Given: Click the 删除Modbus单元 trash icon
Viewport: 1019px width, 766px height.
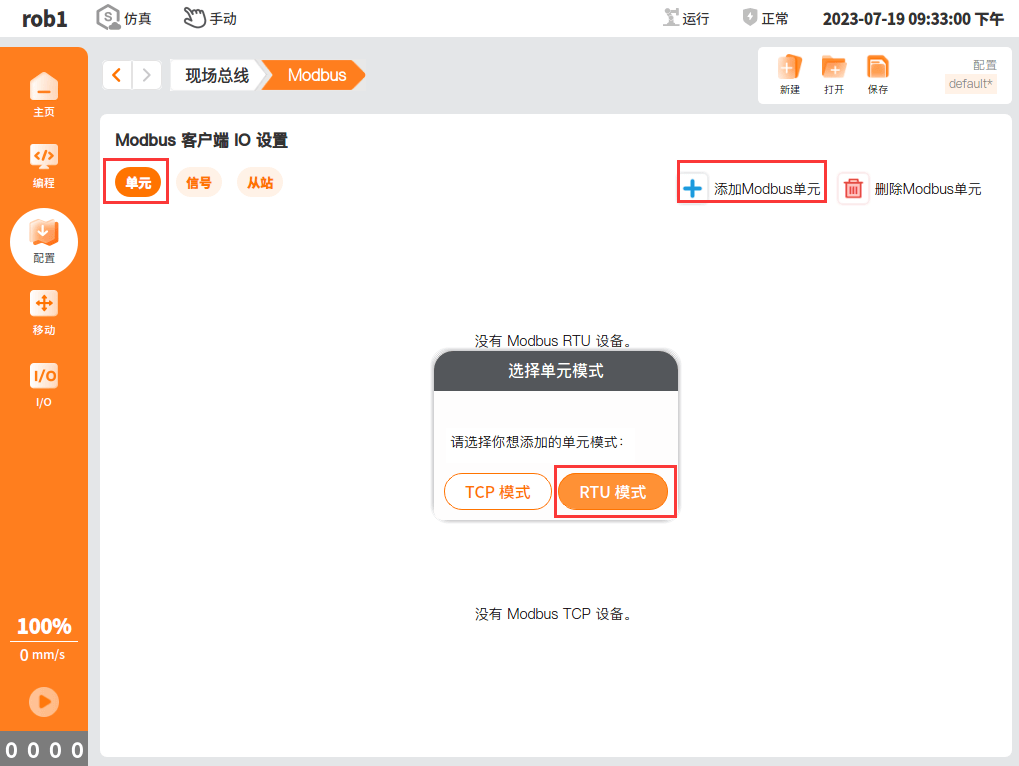Looking at the screenshot, I should (853, 189).
